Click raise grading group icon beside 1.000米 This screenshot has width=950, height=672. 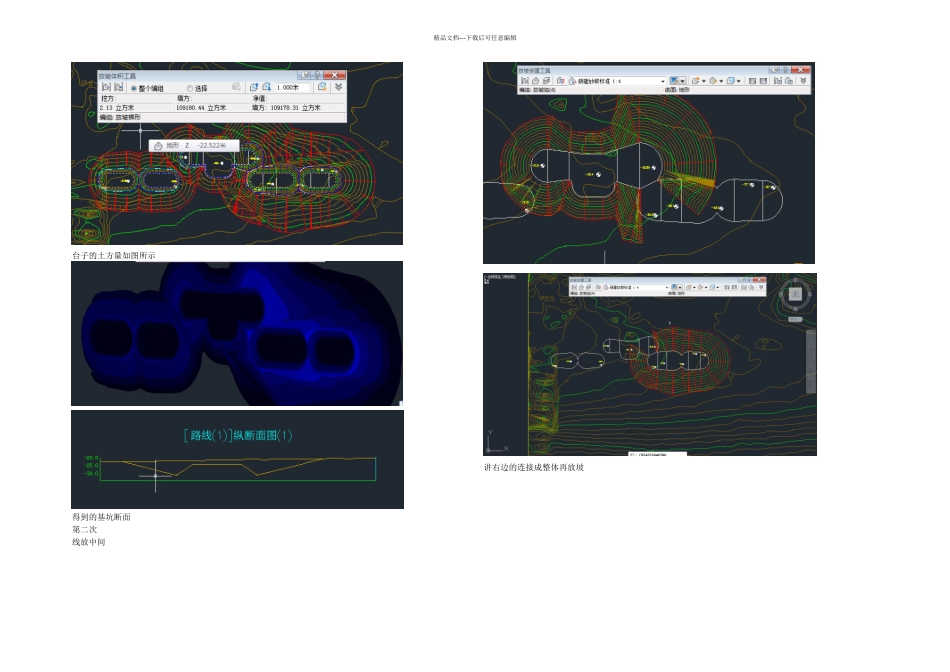point(254,87)
